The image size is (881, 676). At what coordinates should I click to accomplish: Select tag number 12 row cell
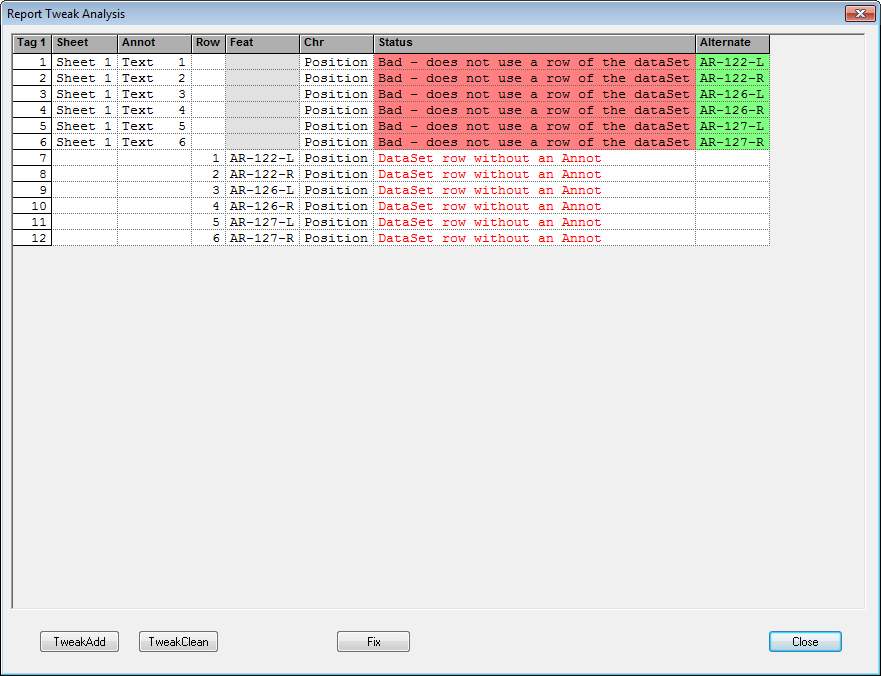click(x=32, y=238)
